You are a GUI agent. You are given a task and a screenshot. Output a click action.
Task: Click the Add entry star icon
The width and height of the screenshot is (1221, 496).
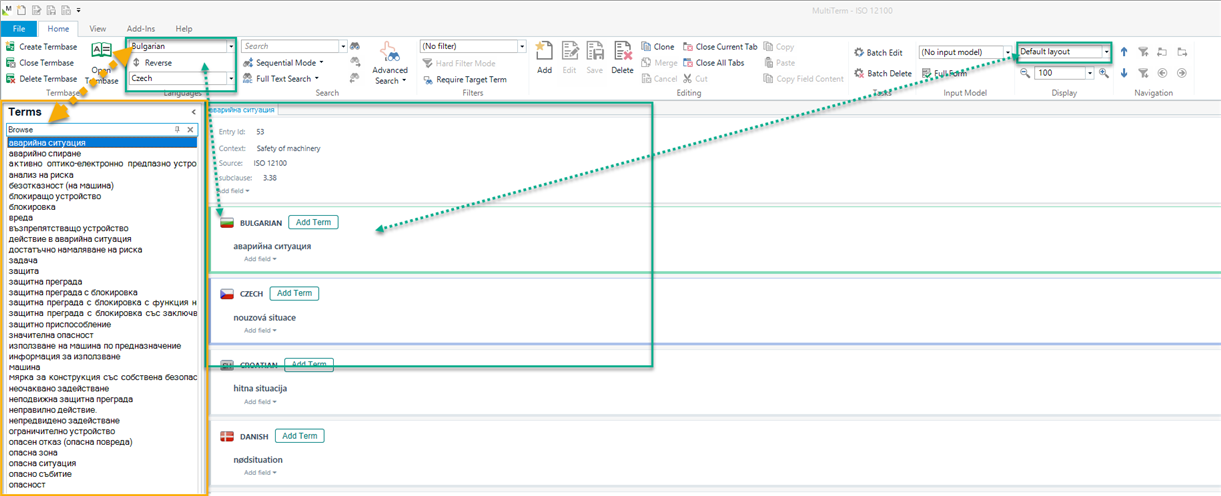coord(544,52)
